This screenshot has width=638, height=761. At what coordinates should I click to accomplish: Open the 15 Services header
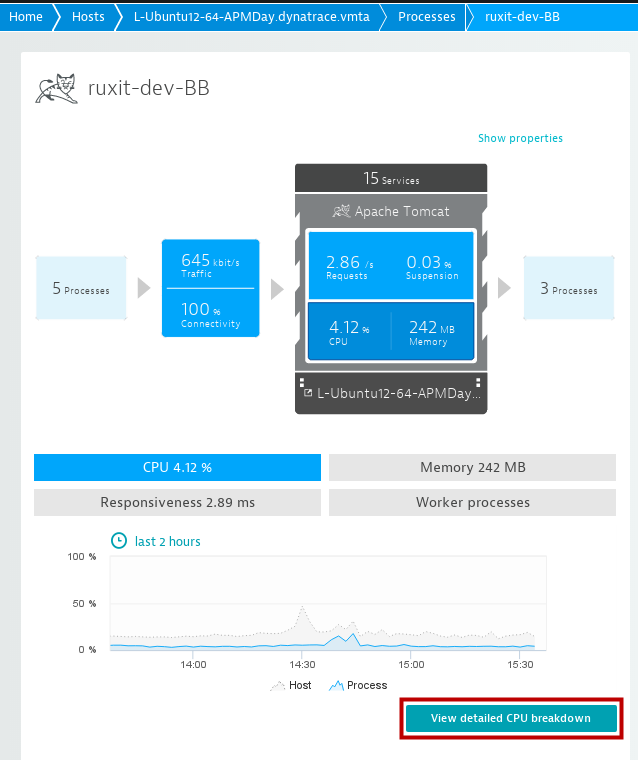pos(391,178)
